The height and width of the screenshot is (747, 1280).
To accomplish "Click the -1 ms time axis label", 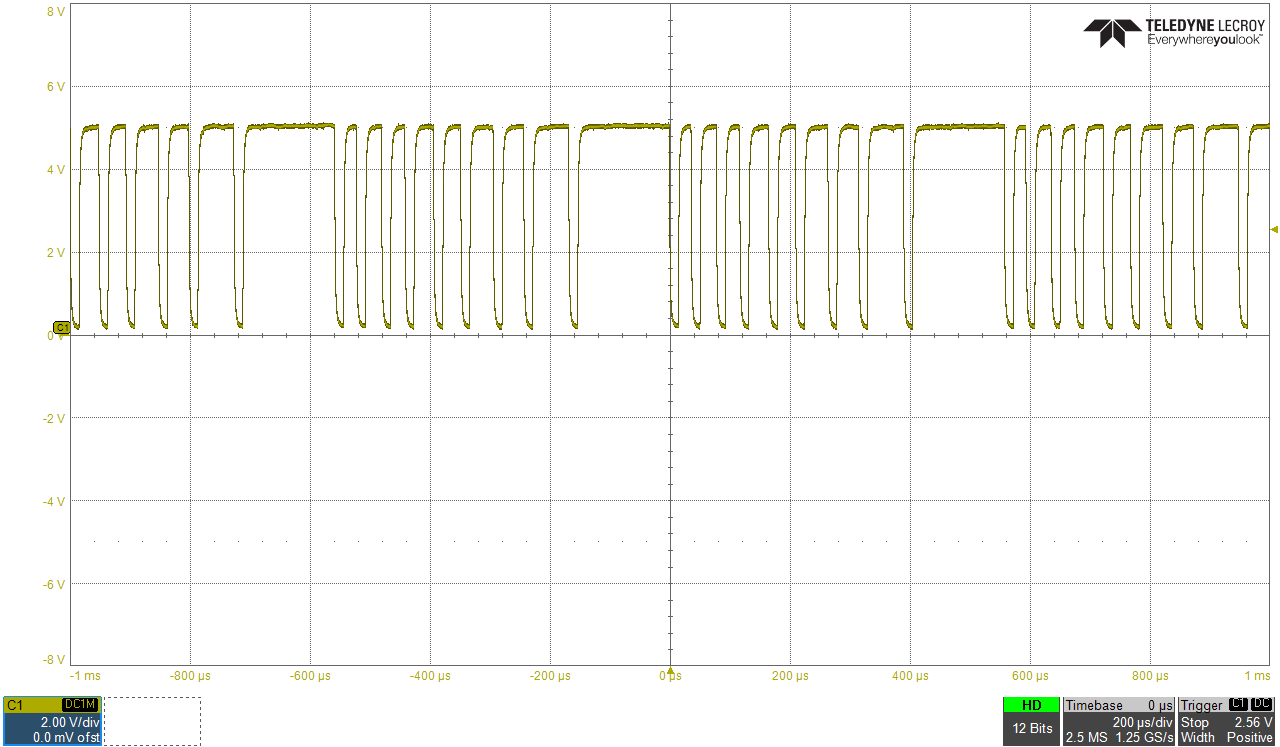I will pos(84,676).
